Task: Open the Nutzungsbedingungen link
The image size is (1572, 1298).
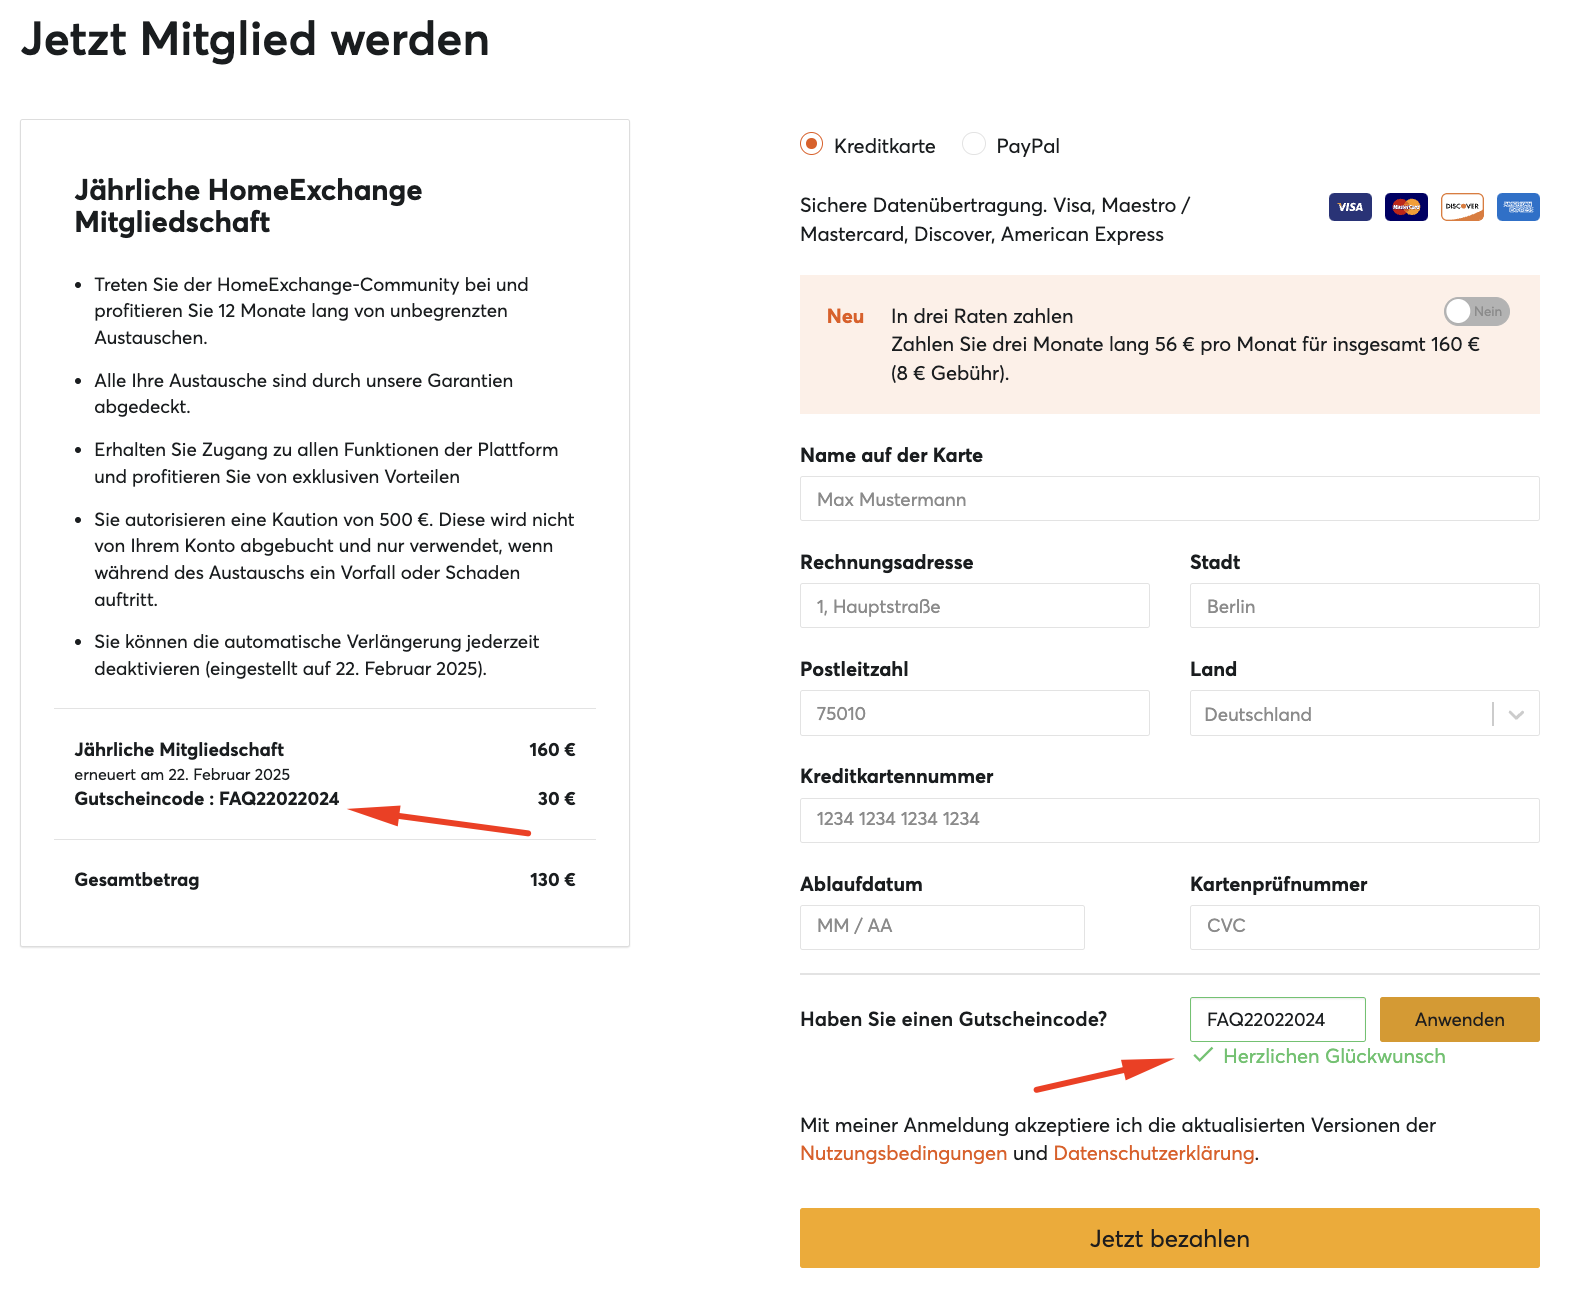Action: click(x=904, y=1153)
